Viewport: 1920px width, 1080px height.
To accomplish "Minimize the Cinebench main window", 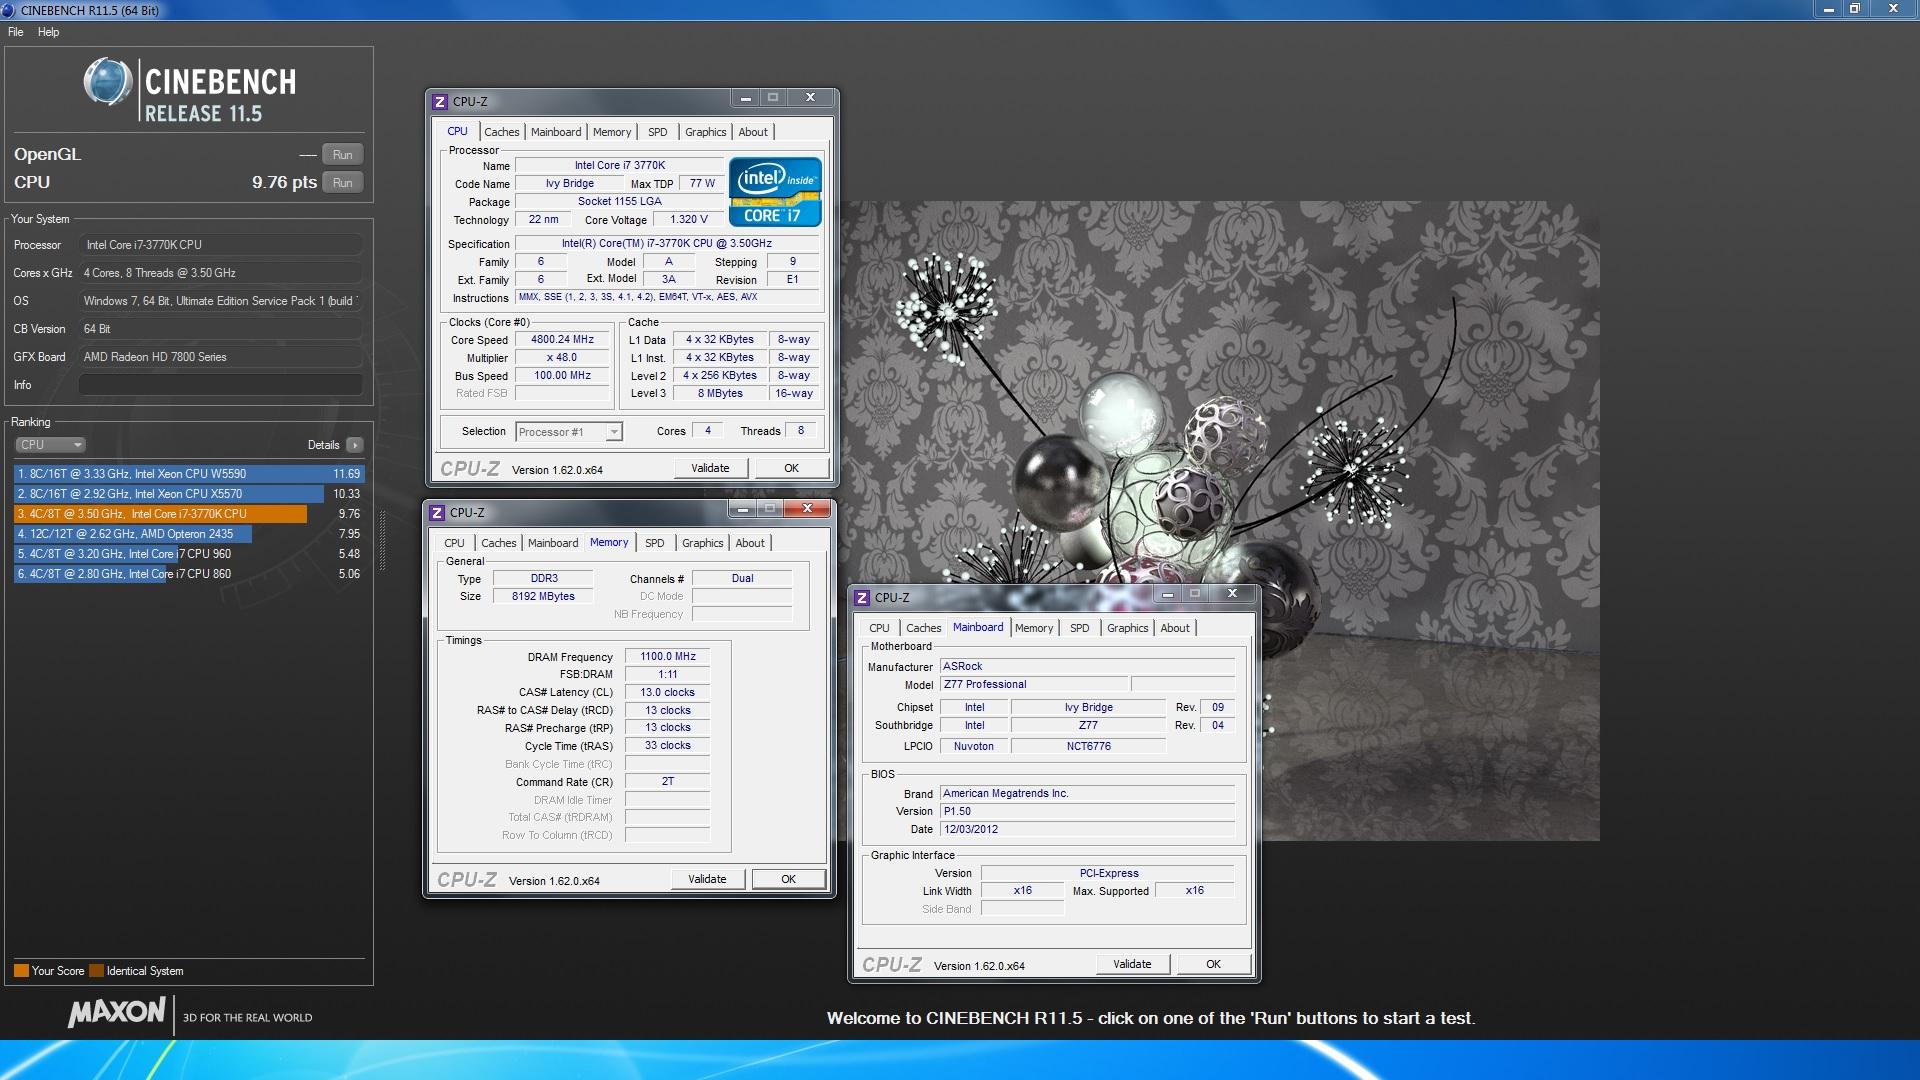I will pyautogui.click(x=1828, y=8).
